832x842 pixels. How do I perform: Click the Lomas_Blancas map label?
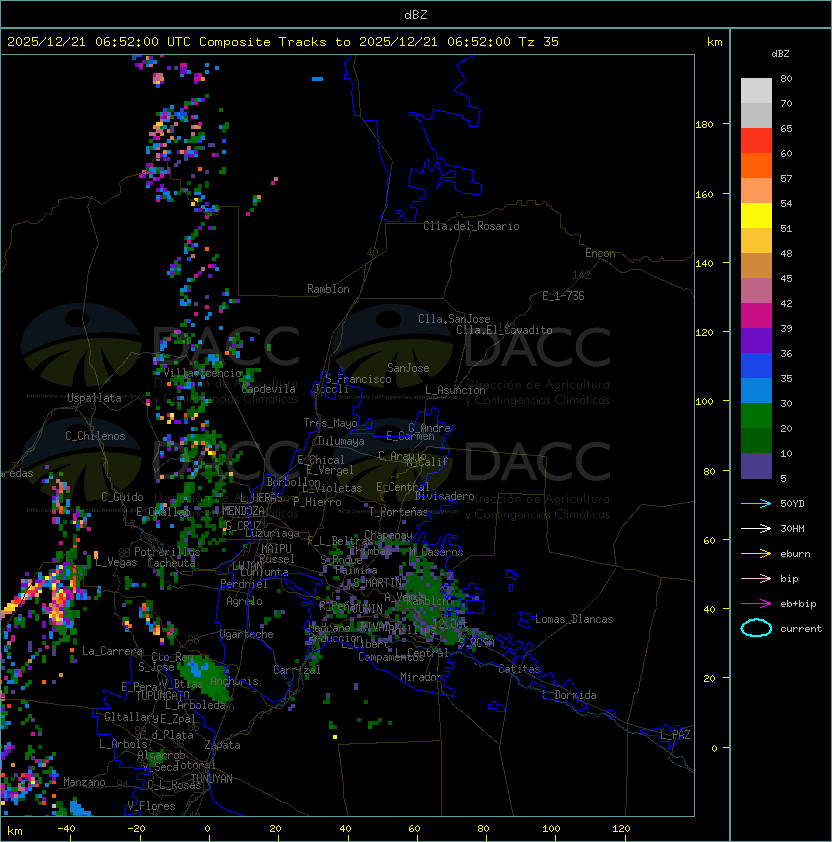(x=574, y=619)
